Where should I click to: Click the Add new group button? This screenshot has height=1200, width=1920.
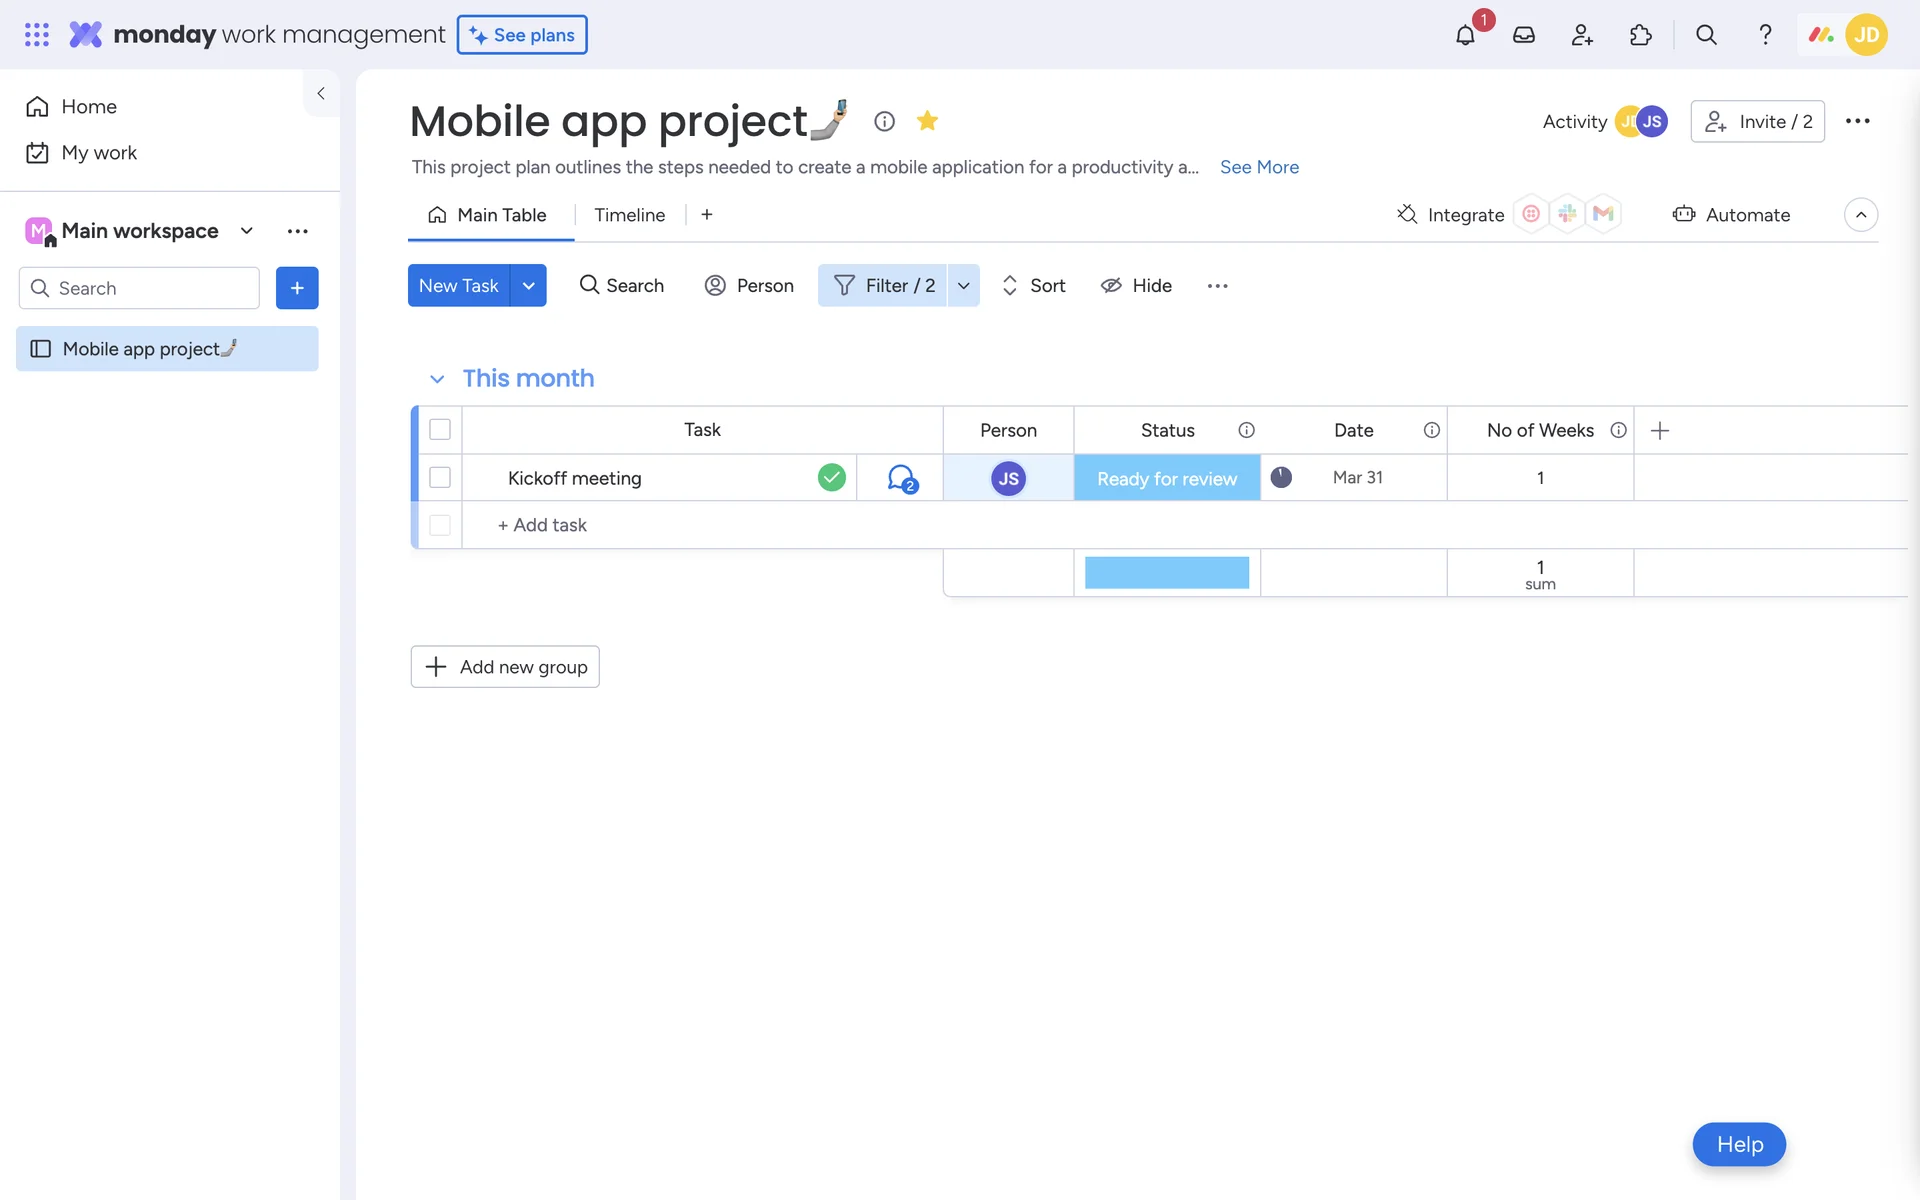click(x=505, y=667)
